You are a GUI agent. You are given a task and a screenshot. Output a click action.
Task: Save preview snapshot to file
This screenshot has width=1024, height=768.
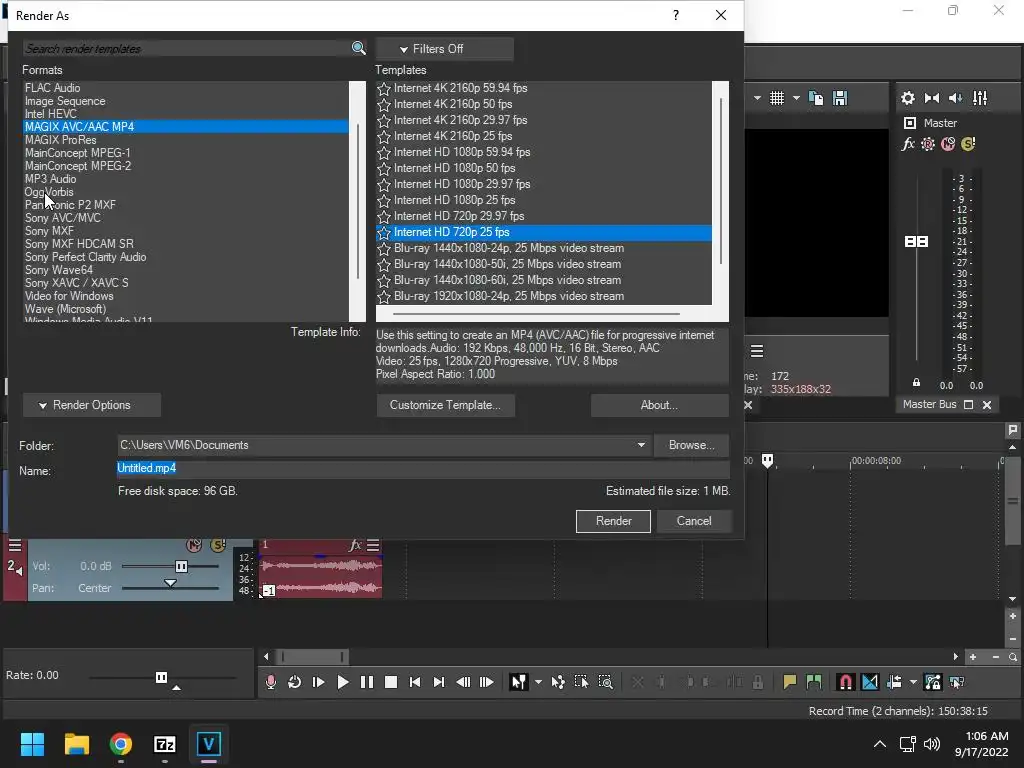coord(840,98)
